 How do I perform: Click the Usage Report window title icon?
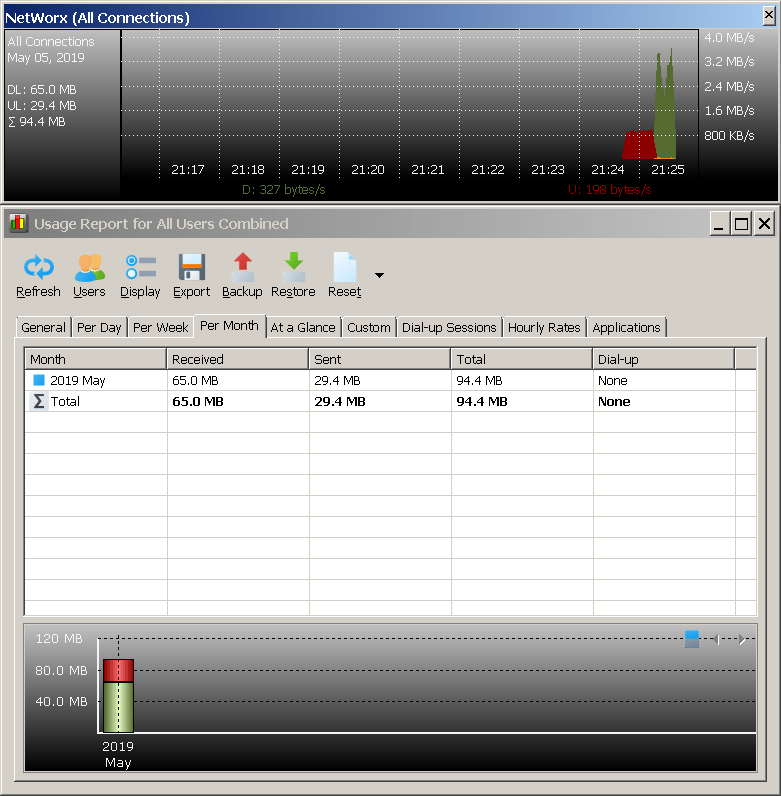coord(18,223)
